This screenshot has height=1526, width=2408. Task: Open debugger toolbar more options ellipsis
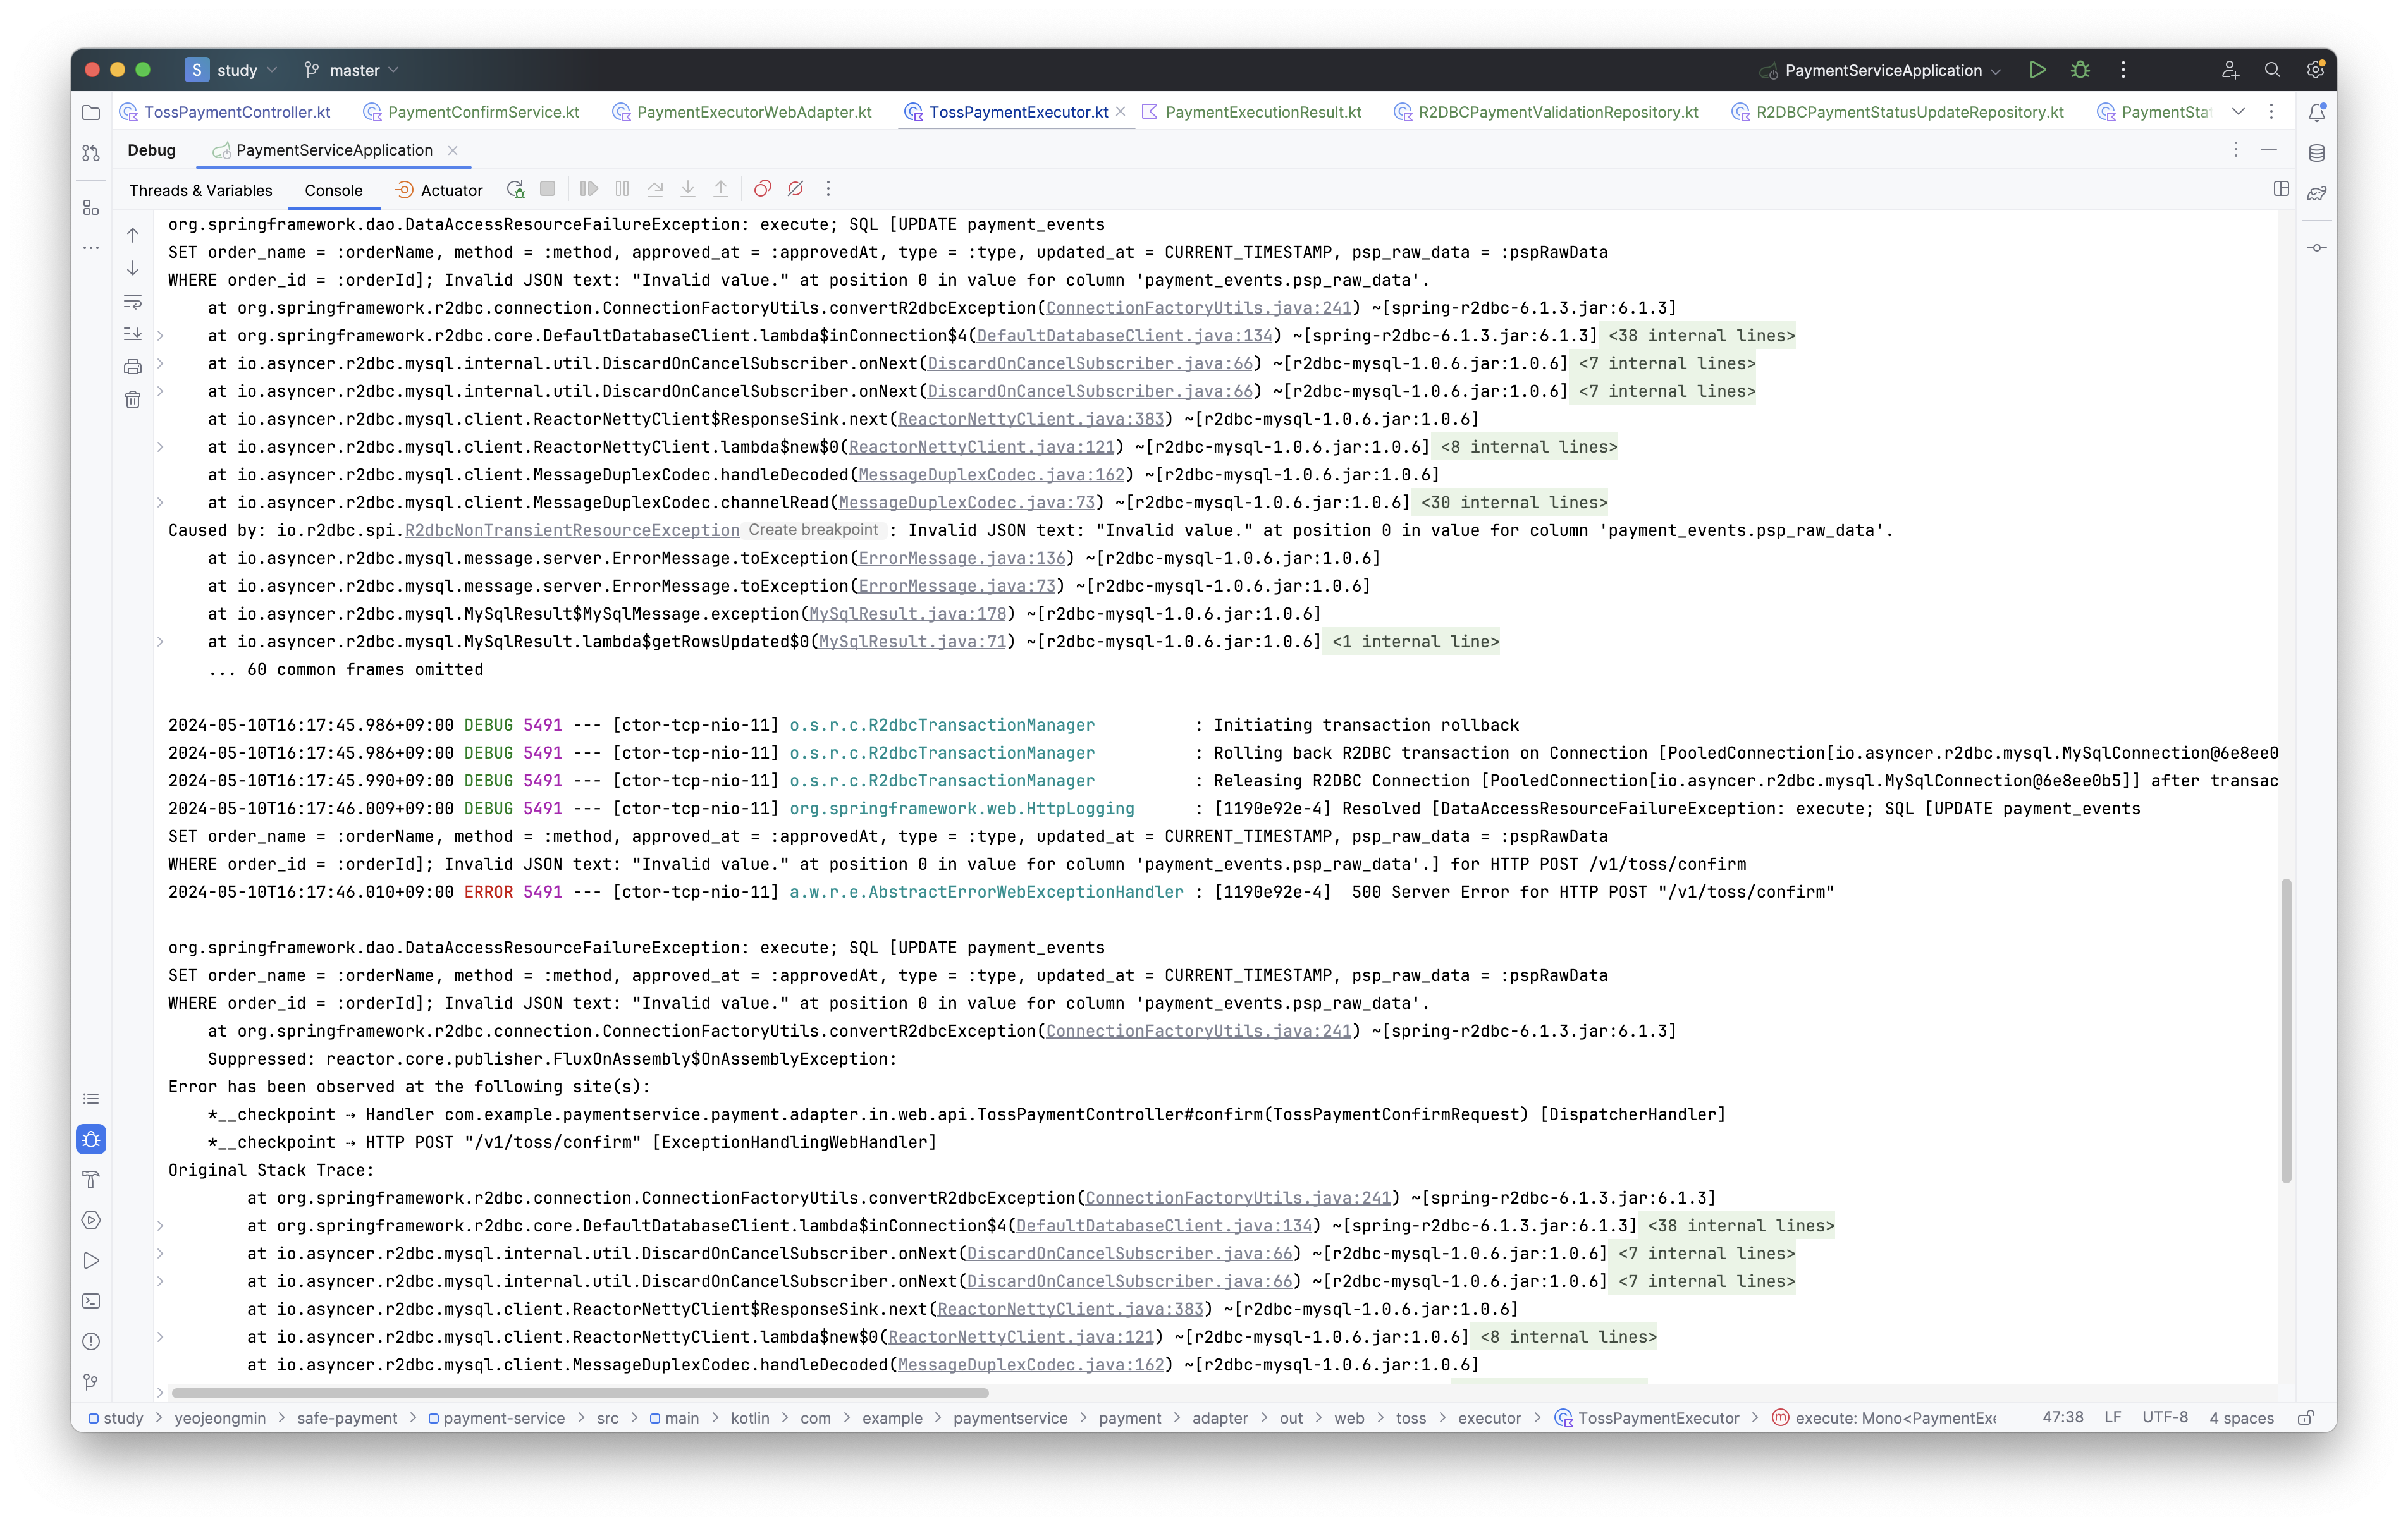[x=828, y=189]
